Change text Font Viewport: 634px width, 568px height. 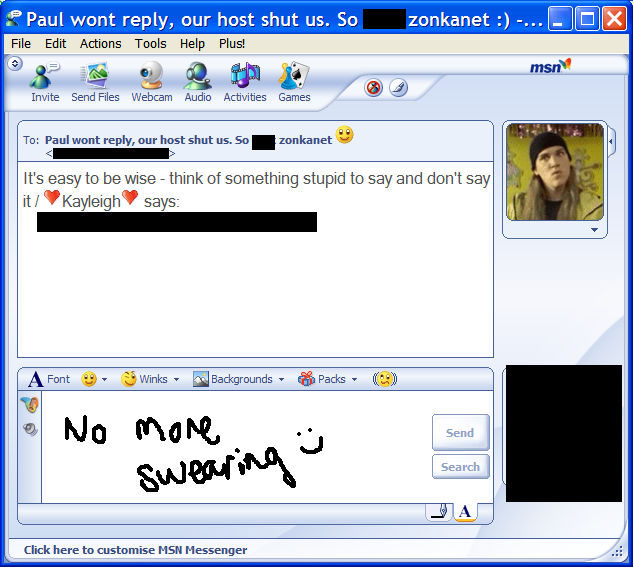point(49,379)
